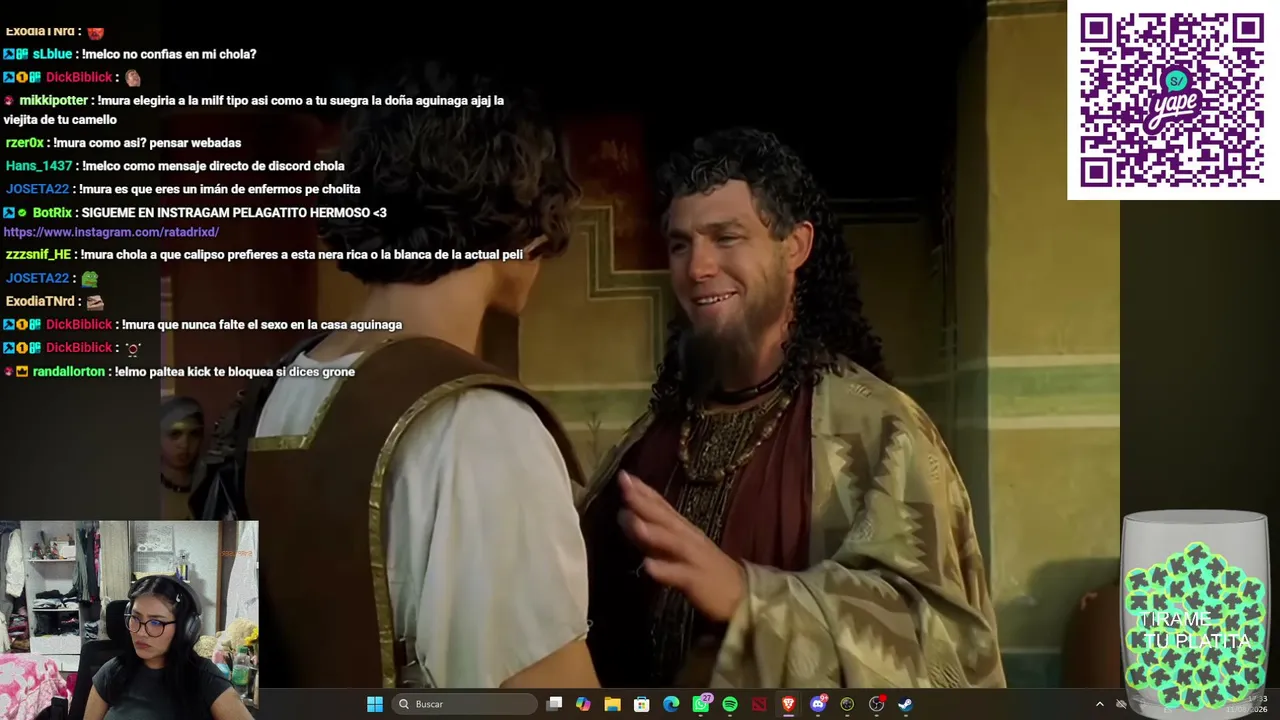Screen dimensions: 1280x720
Task: Open the Windows Start menu
Action: [x=375, y=704]
